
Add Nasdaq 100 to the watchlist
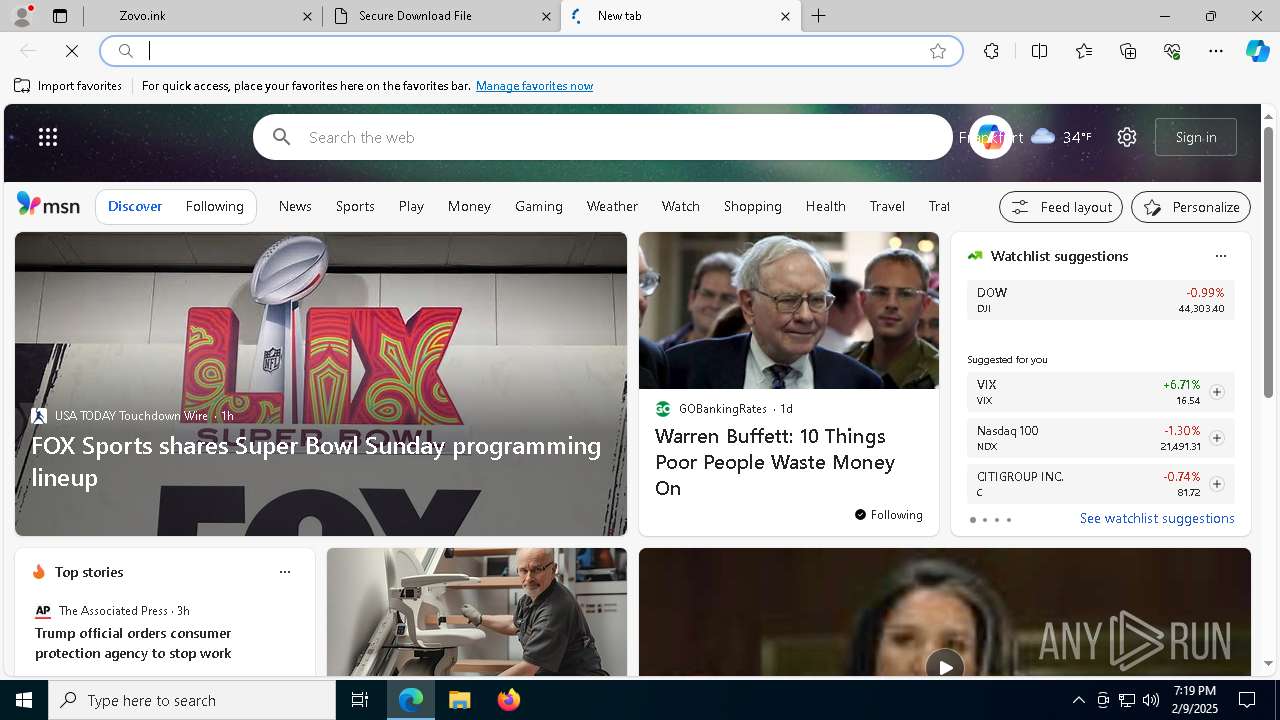(1216, 438)
